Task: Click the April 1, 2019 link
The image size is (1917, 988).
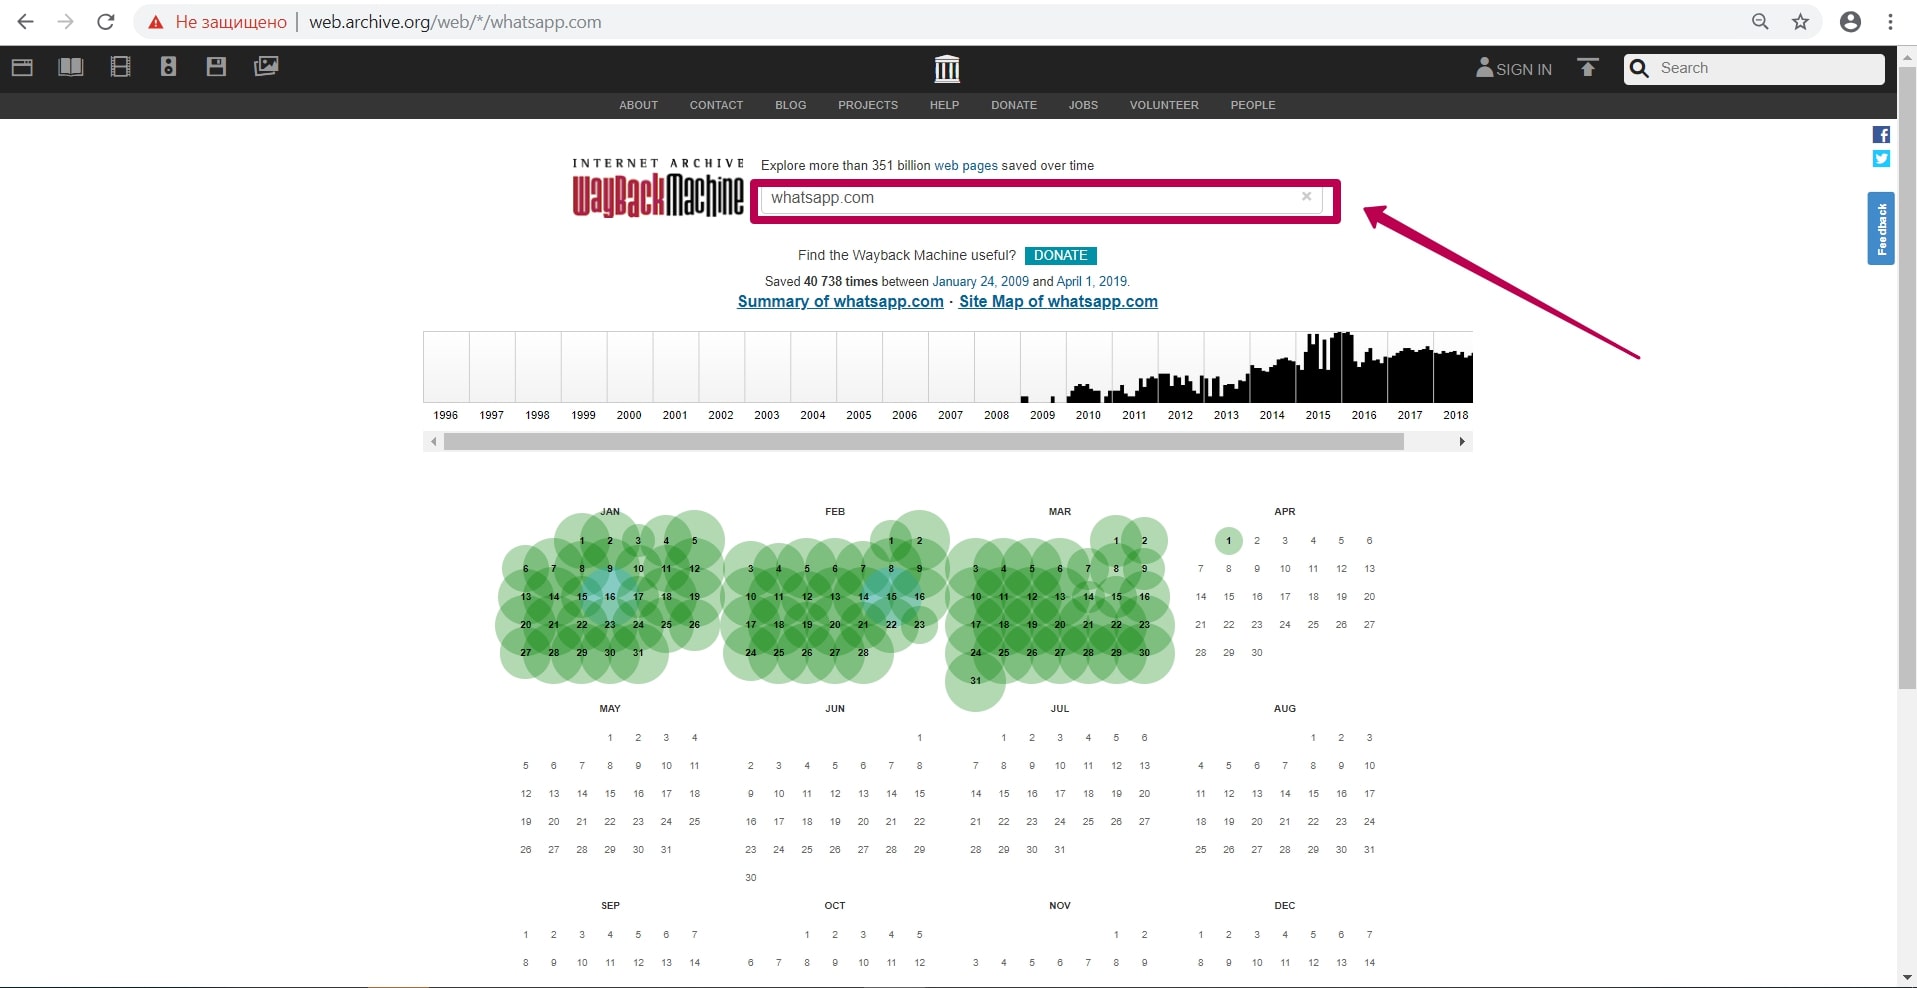Action: [x=1092, y=282]
